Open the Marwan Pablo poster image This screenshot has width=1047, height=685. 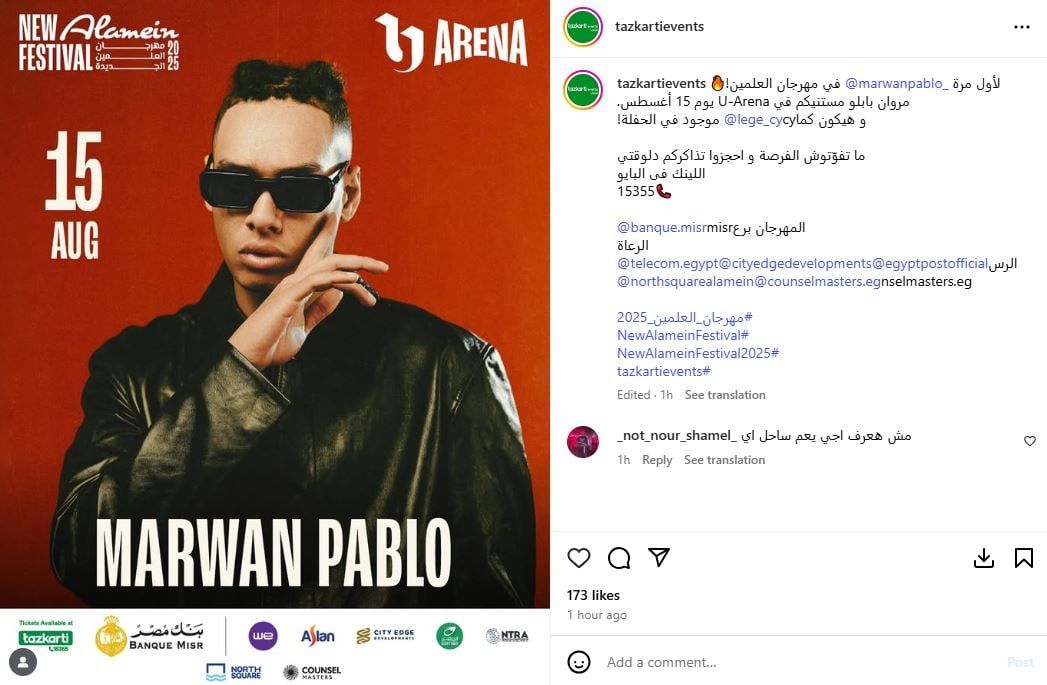(274, 304)
